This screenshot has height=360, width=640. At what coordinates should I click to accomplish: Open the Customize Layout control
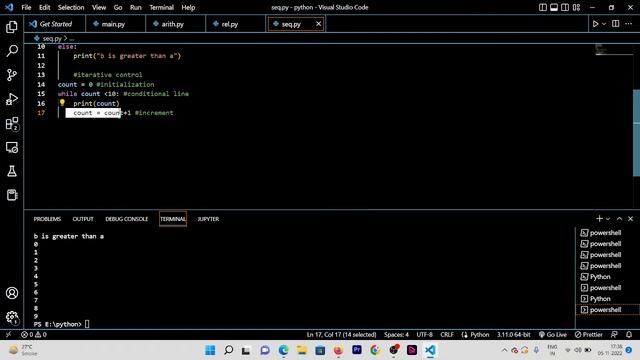point(576,7)
